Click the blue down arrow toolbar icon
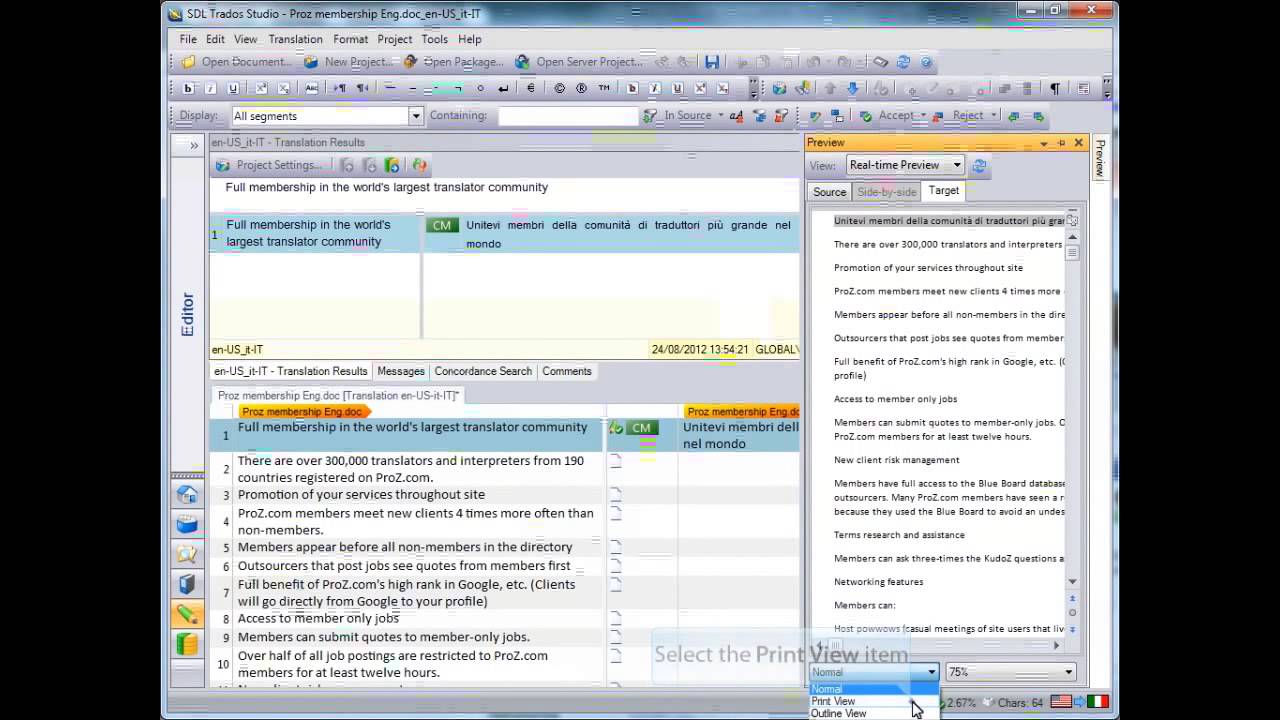 coord(852,88)
